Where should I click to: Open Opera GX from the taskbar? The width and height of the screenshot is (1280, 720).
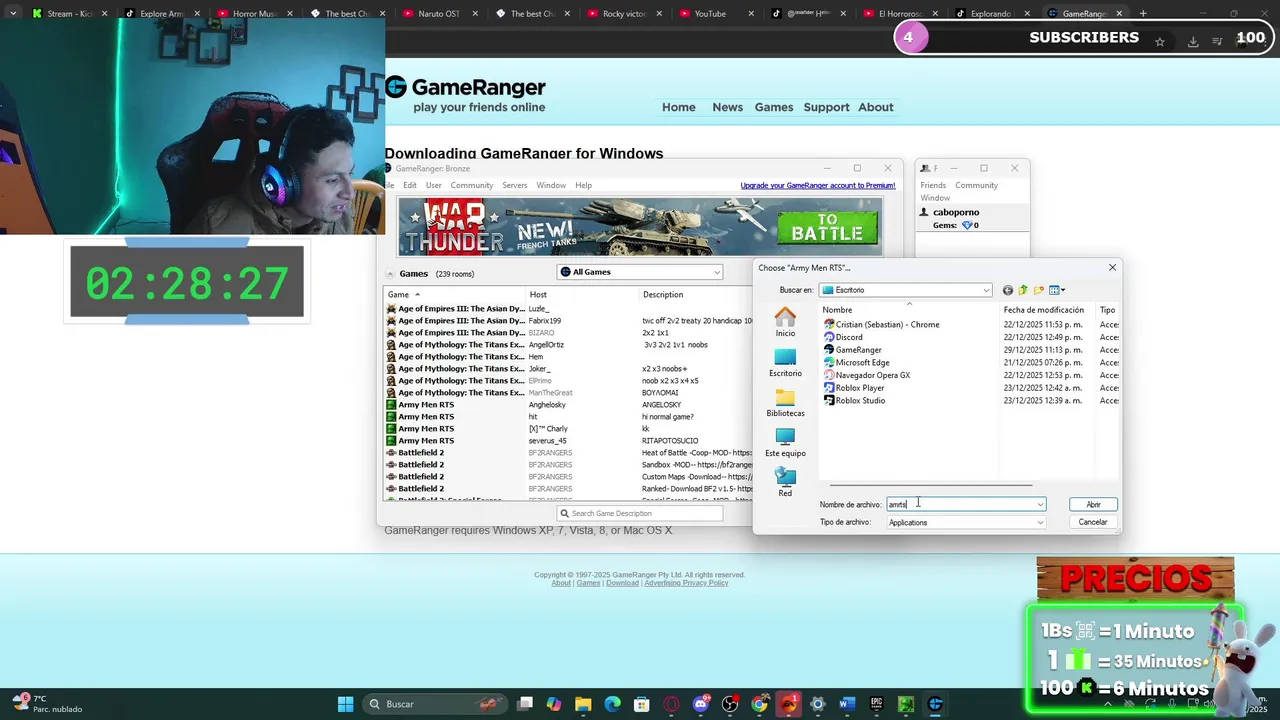(x=671, y=704)
